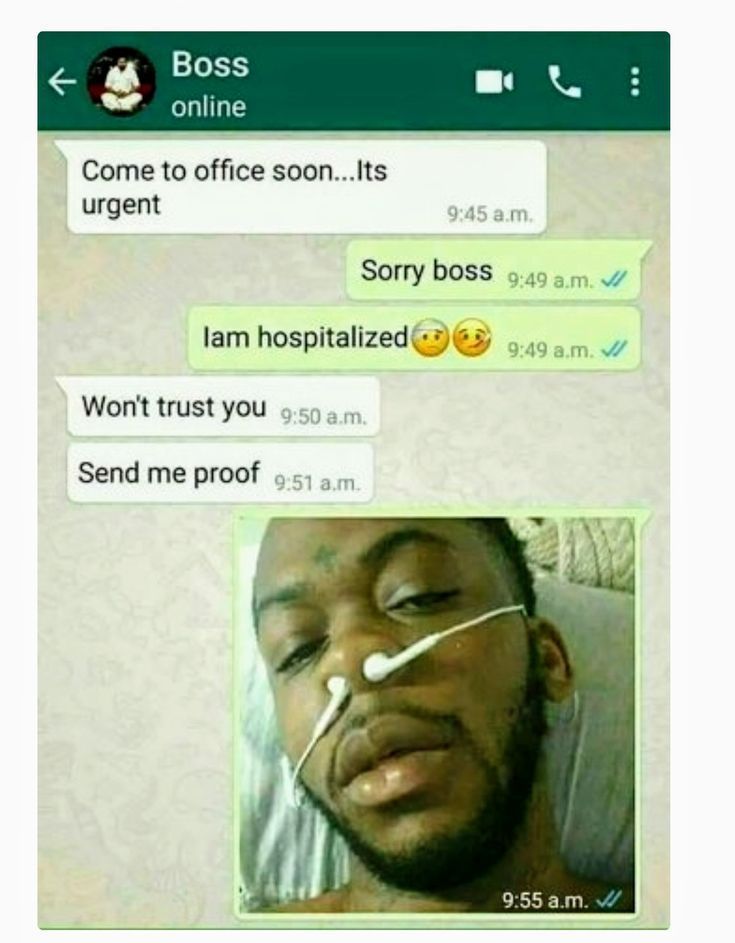Tap the 9:45 a.m. timestamp

pos(490,213)
